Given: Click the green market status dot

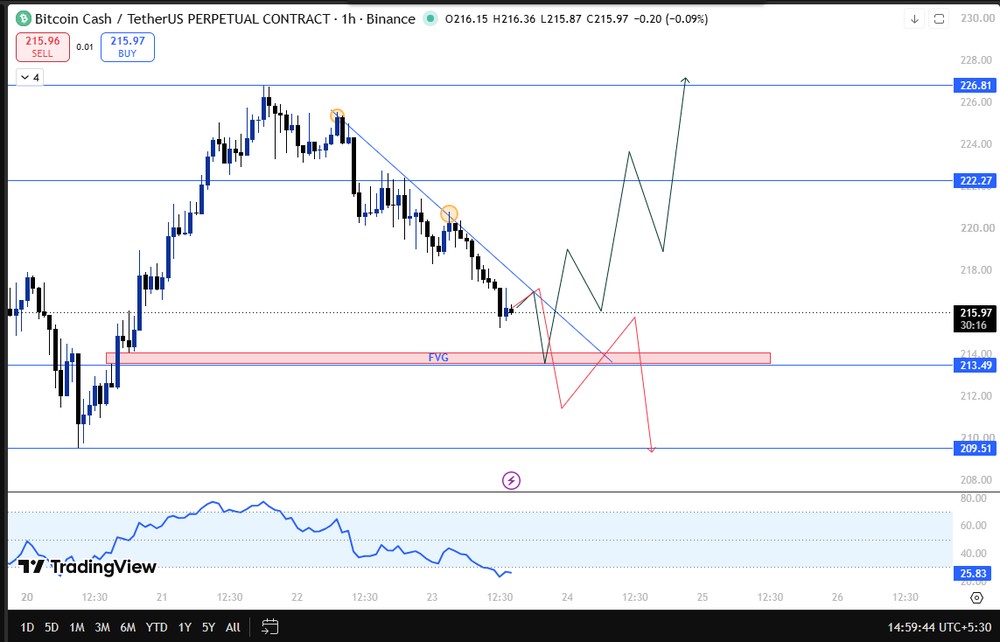Looking at the screenshot, I should point(430,19).
